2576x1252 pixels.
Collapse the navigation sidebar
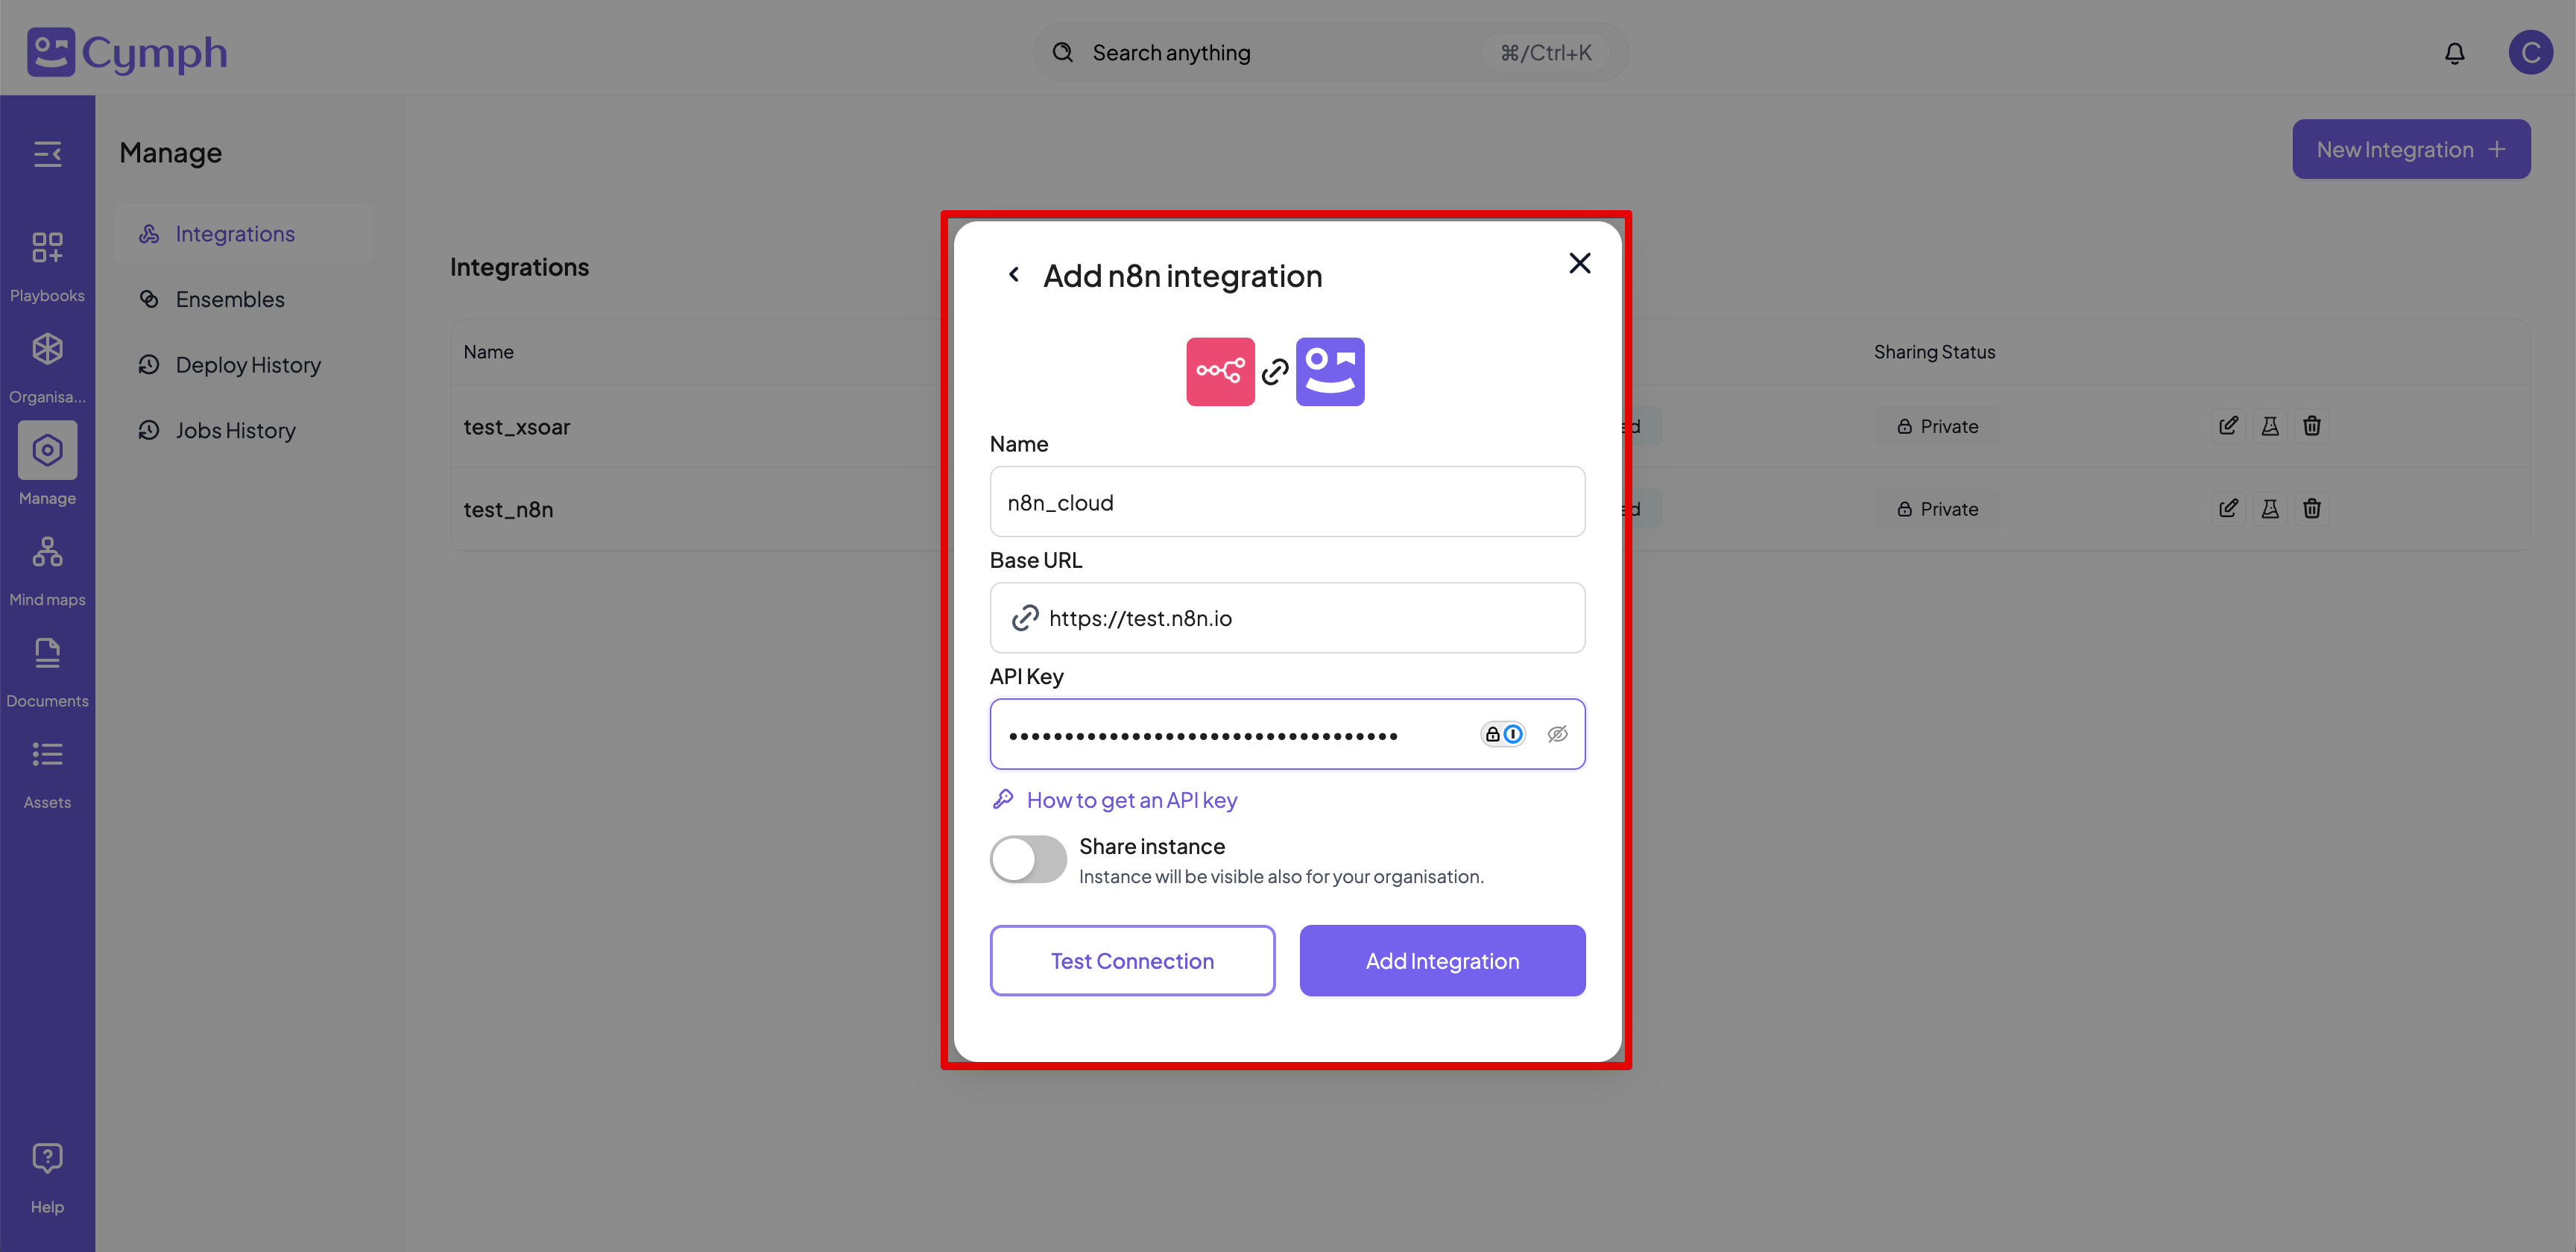47,154
